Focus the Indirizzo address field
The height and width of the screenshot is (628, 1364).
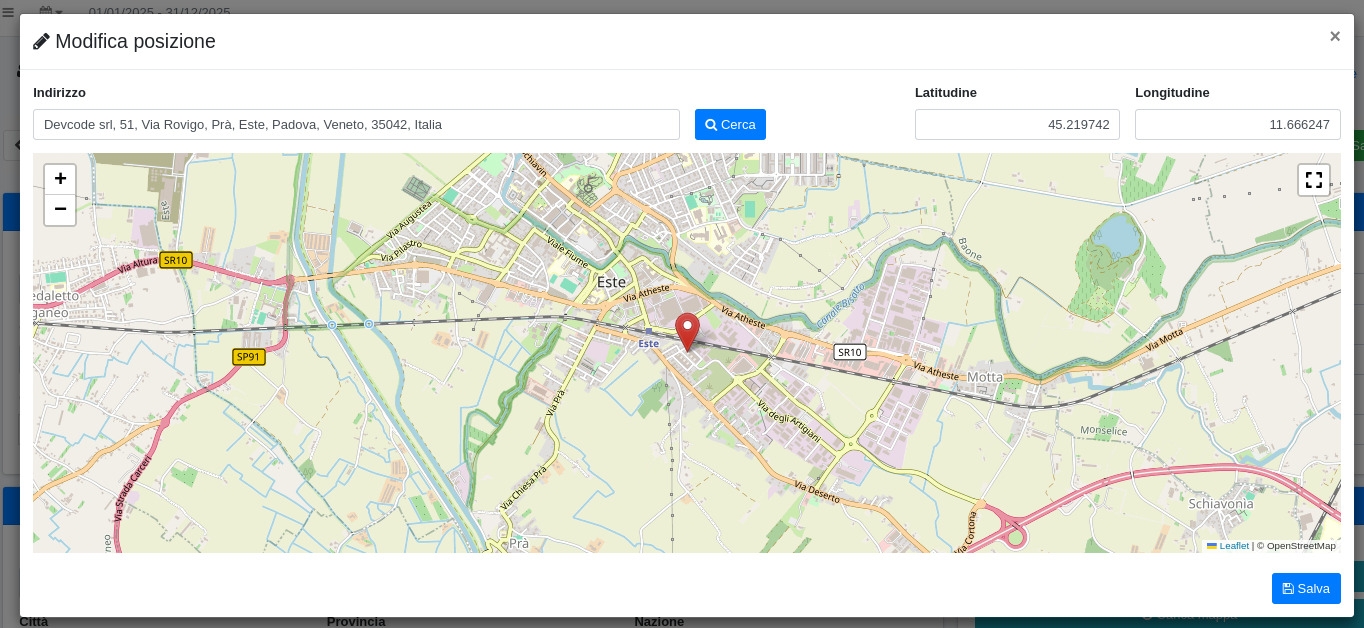click(x=356, y=125)
